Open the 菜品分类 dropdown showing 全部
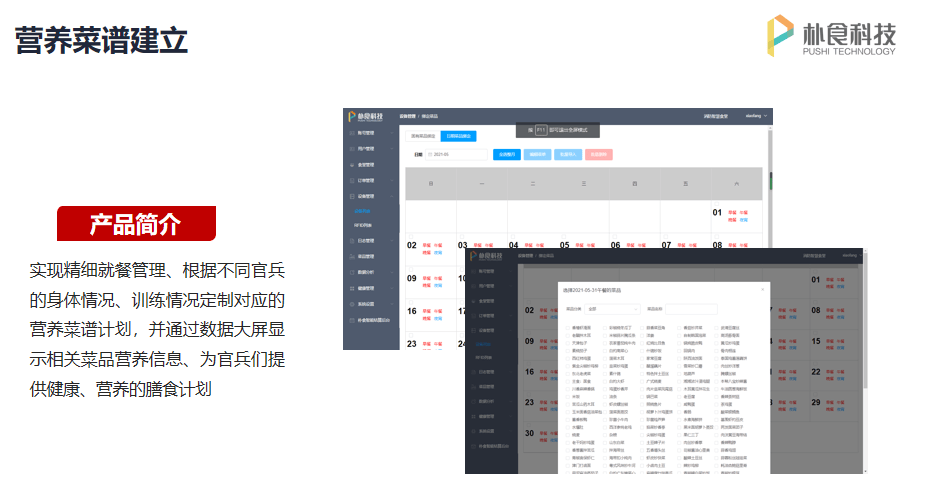Viewport: 927px width, 491px height. pyautogui.click(x=613, y=308)
